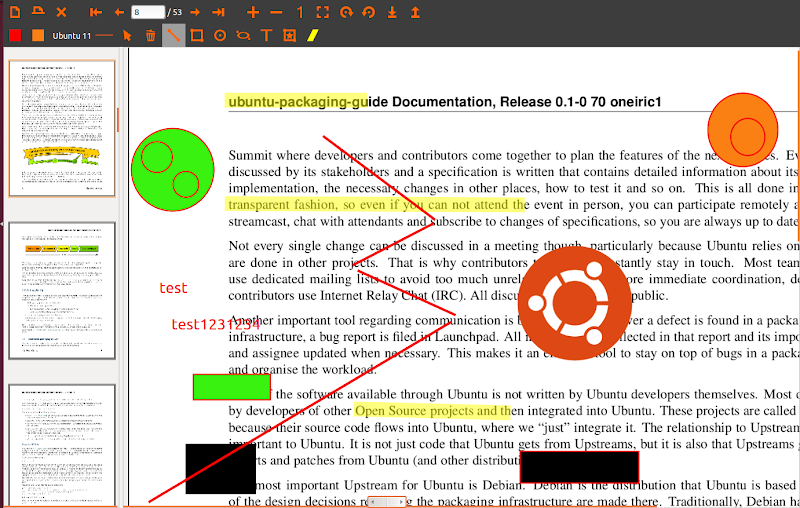The width and height of the screenshot is (800, 508).
Task: Select the pointer selection tool
Action: click(127, 35)
